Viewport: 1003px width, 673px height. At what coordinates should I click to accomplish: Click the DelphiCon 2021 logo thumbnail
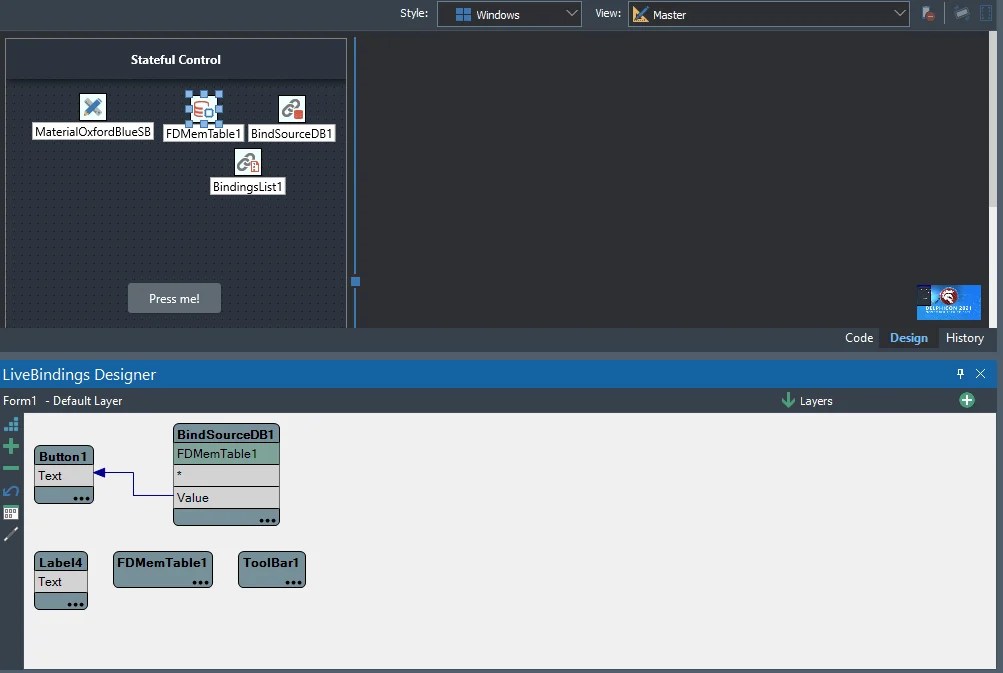[x=949, y=302]
